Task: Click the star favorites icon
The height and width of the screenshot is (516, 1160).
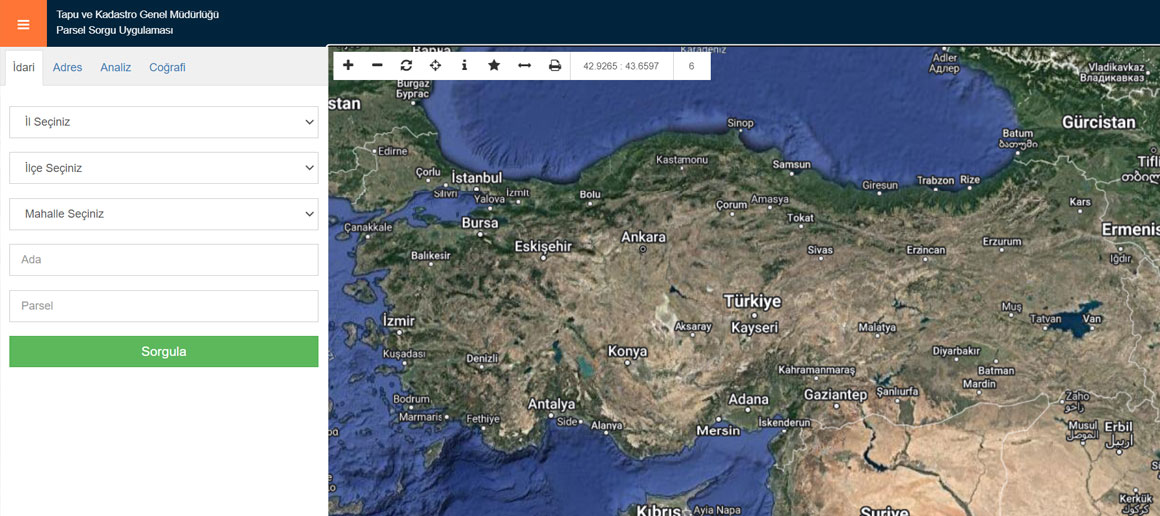Action: 494,66
